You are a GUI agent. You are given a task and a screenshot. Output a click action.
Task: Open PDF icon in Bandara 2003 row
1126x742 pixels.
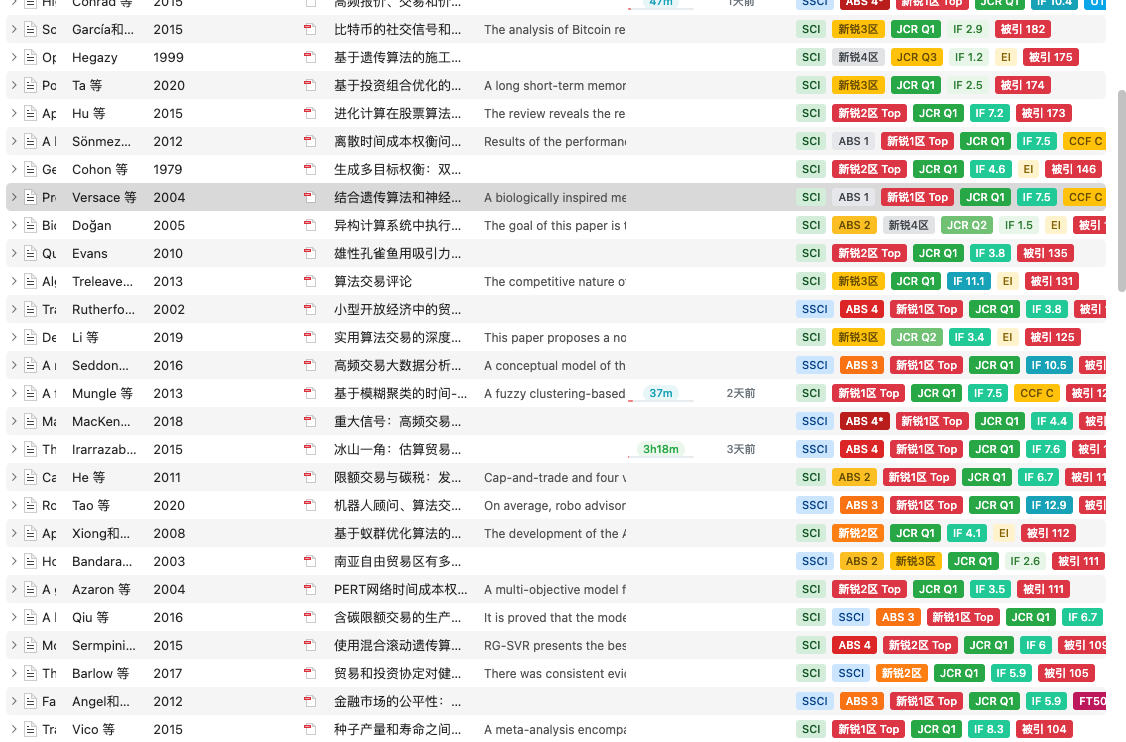pyautogui.click(x=310, y=562)
